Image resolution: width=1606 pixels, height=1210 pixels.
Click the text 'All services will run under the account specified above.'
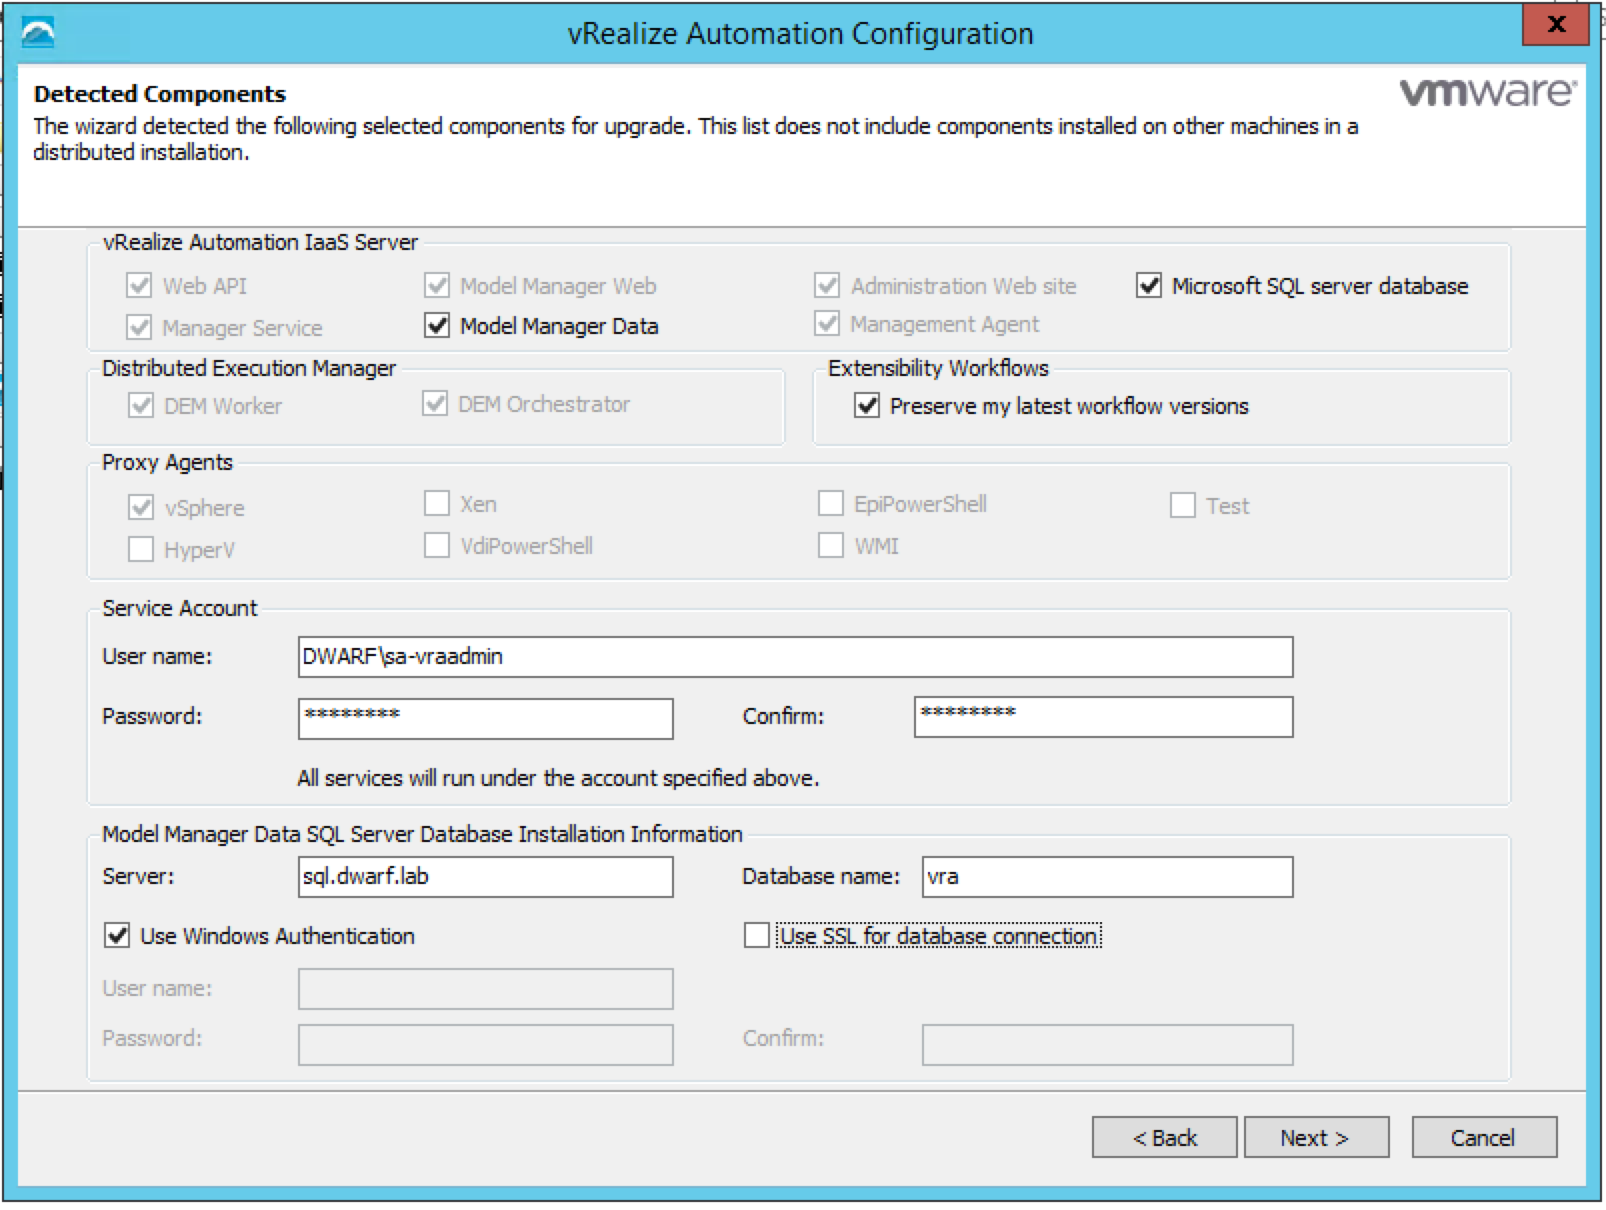pyautogui.click(x=558, y=778)
